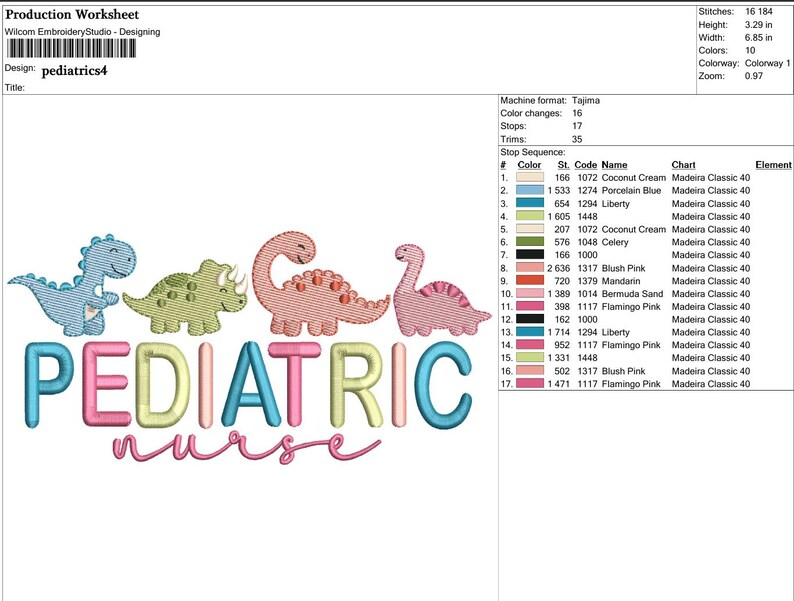The width and height of the screenshot is (794, 601).
Task: Click the Code column header
Action: click(x=585, y=165)
